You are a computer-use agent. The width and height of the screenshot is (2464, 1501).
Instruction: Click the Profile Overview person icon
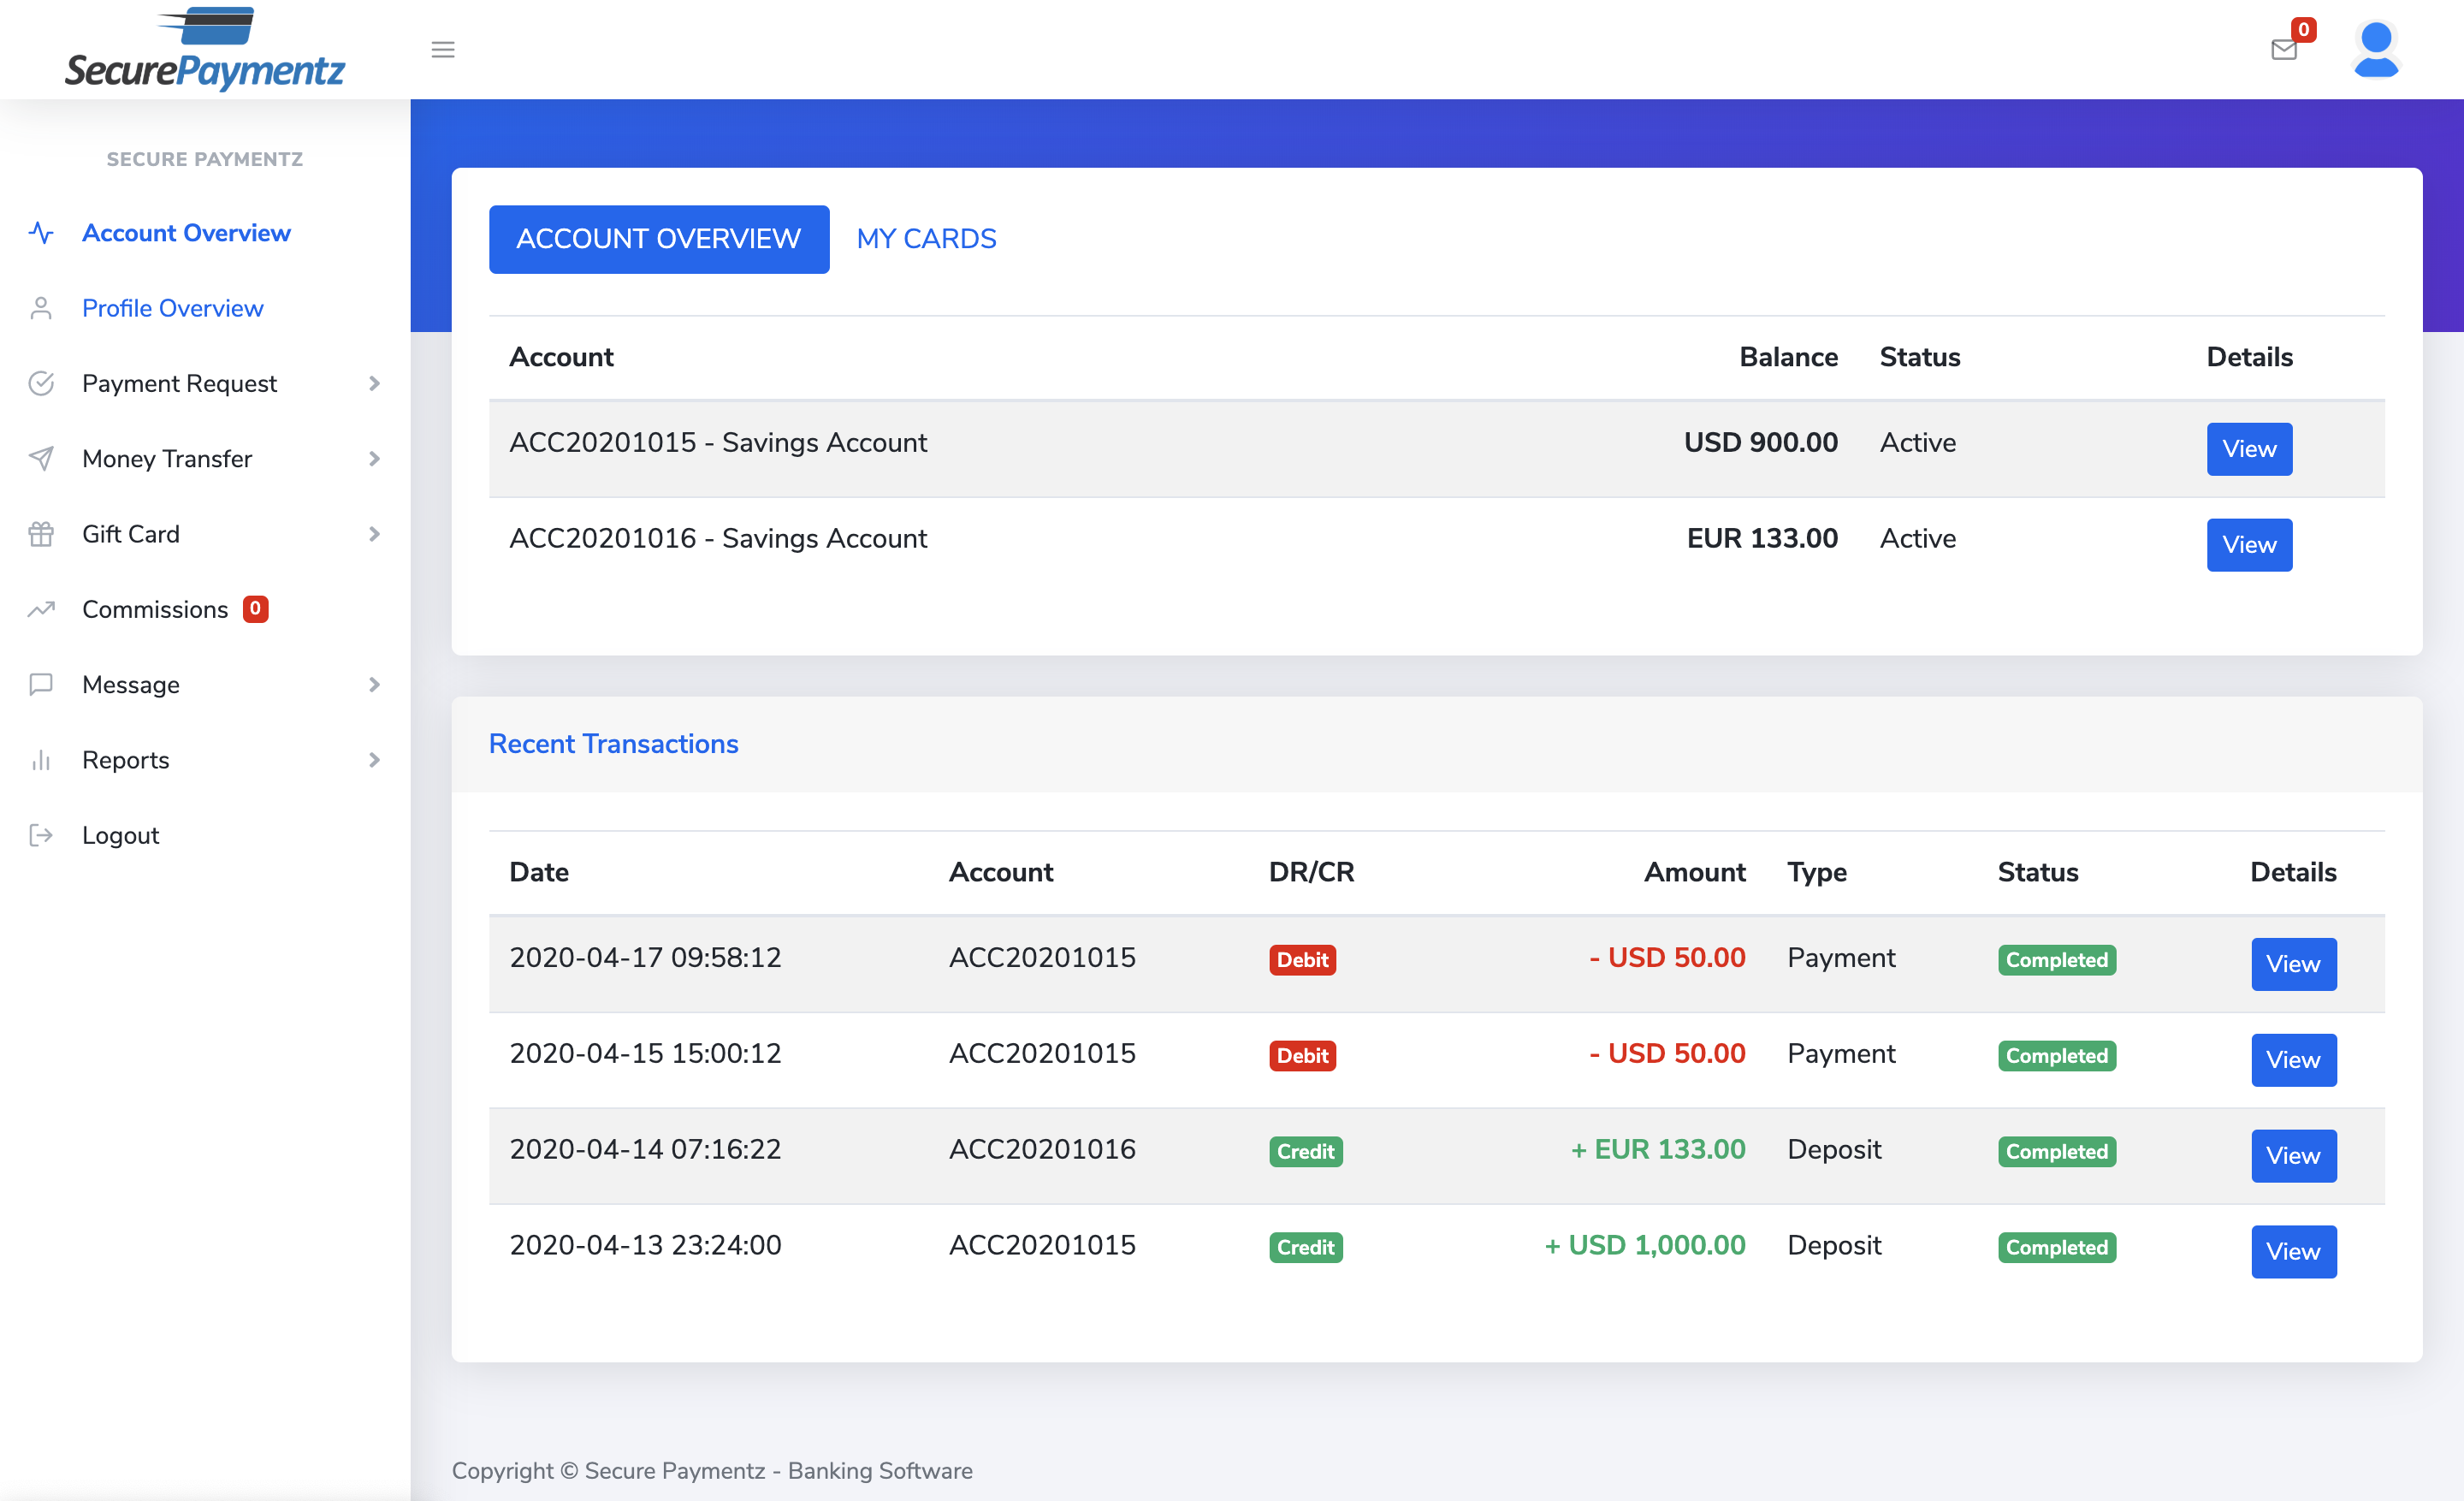click(x=41, y=308)
